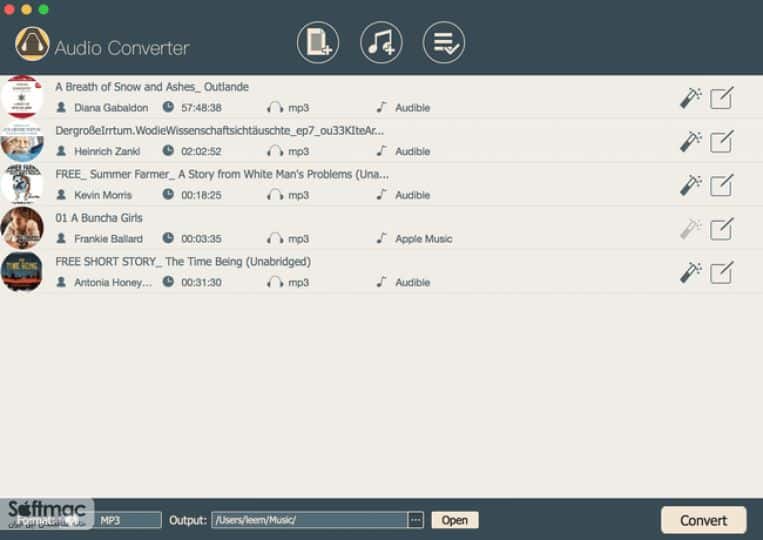
Task: Click Apple Music source label
Action: pos(424,239)
